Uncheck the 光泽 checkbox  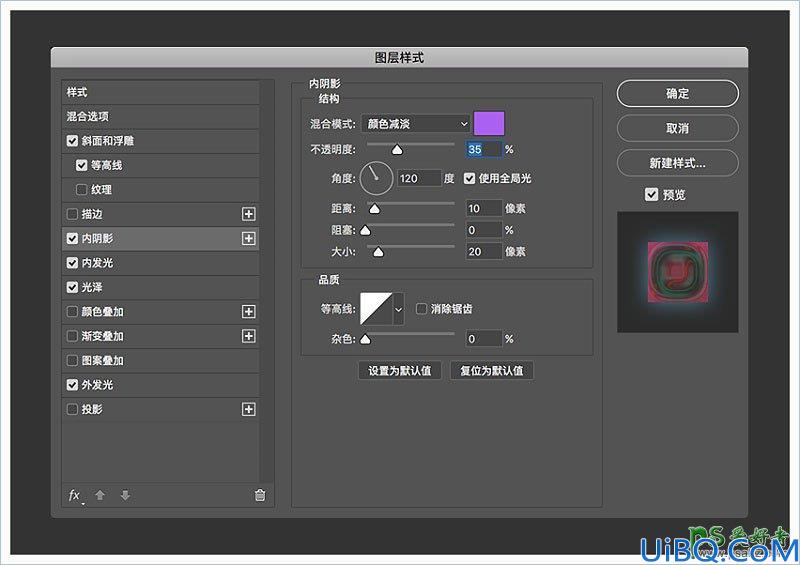tap(72, 287)
